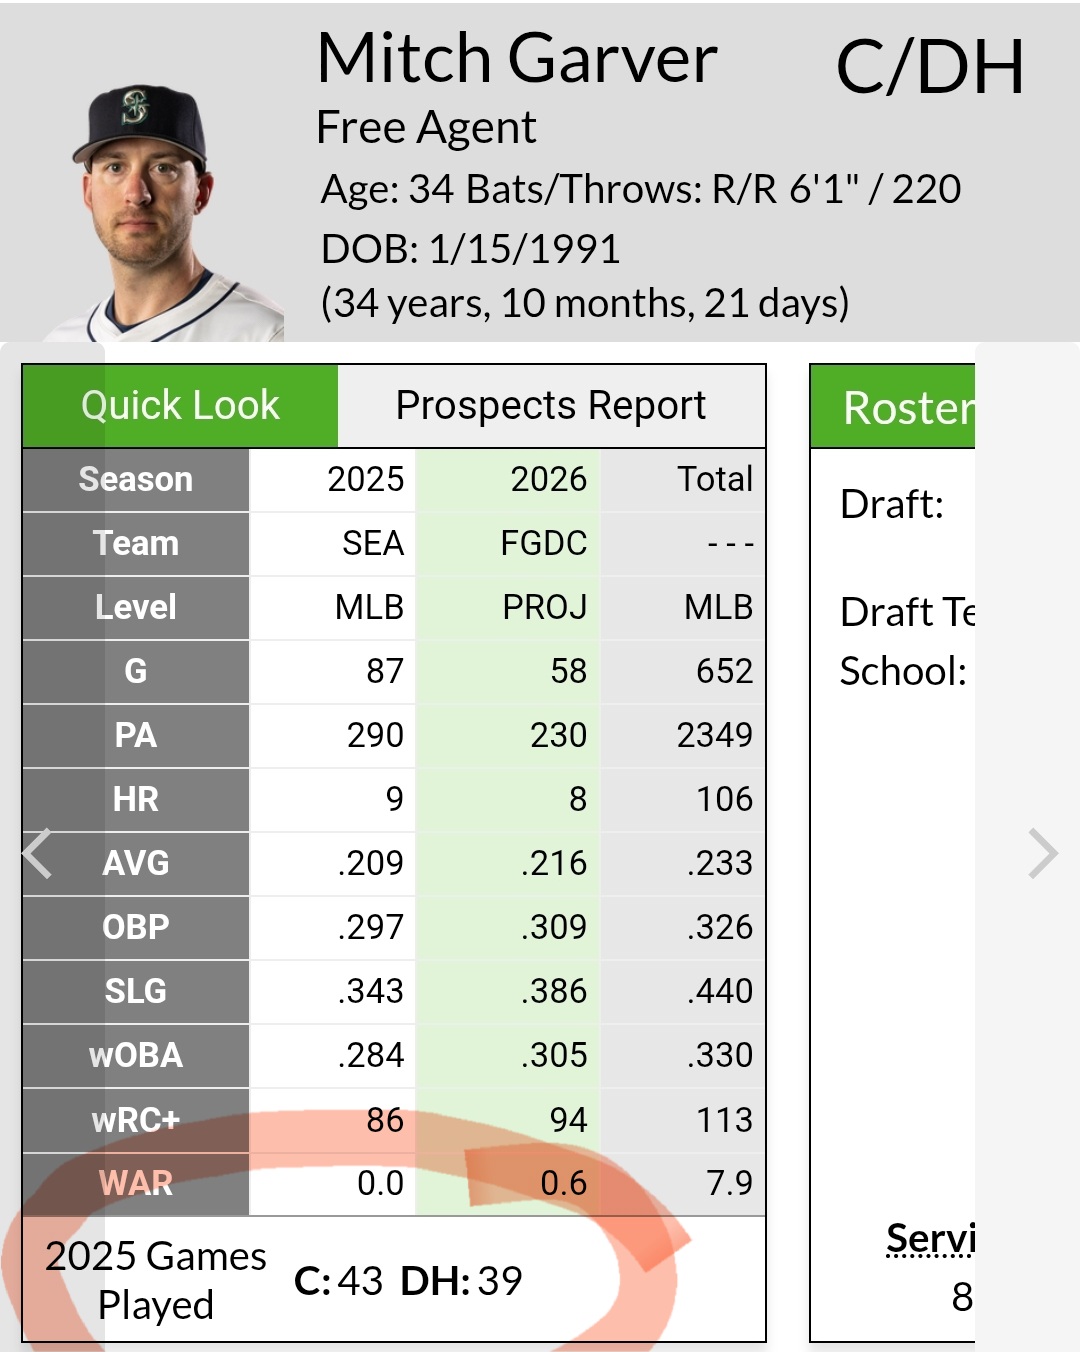Click the Mitch Garver name heading

tap(517, 59)
